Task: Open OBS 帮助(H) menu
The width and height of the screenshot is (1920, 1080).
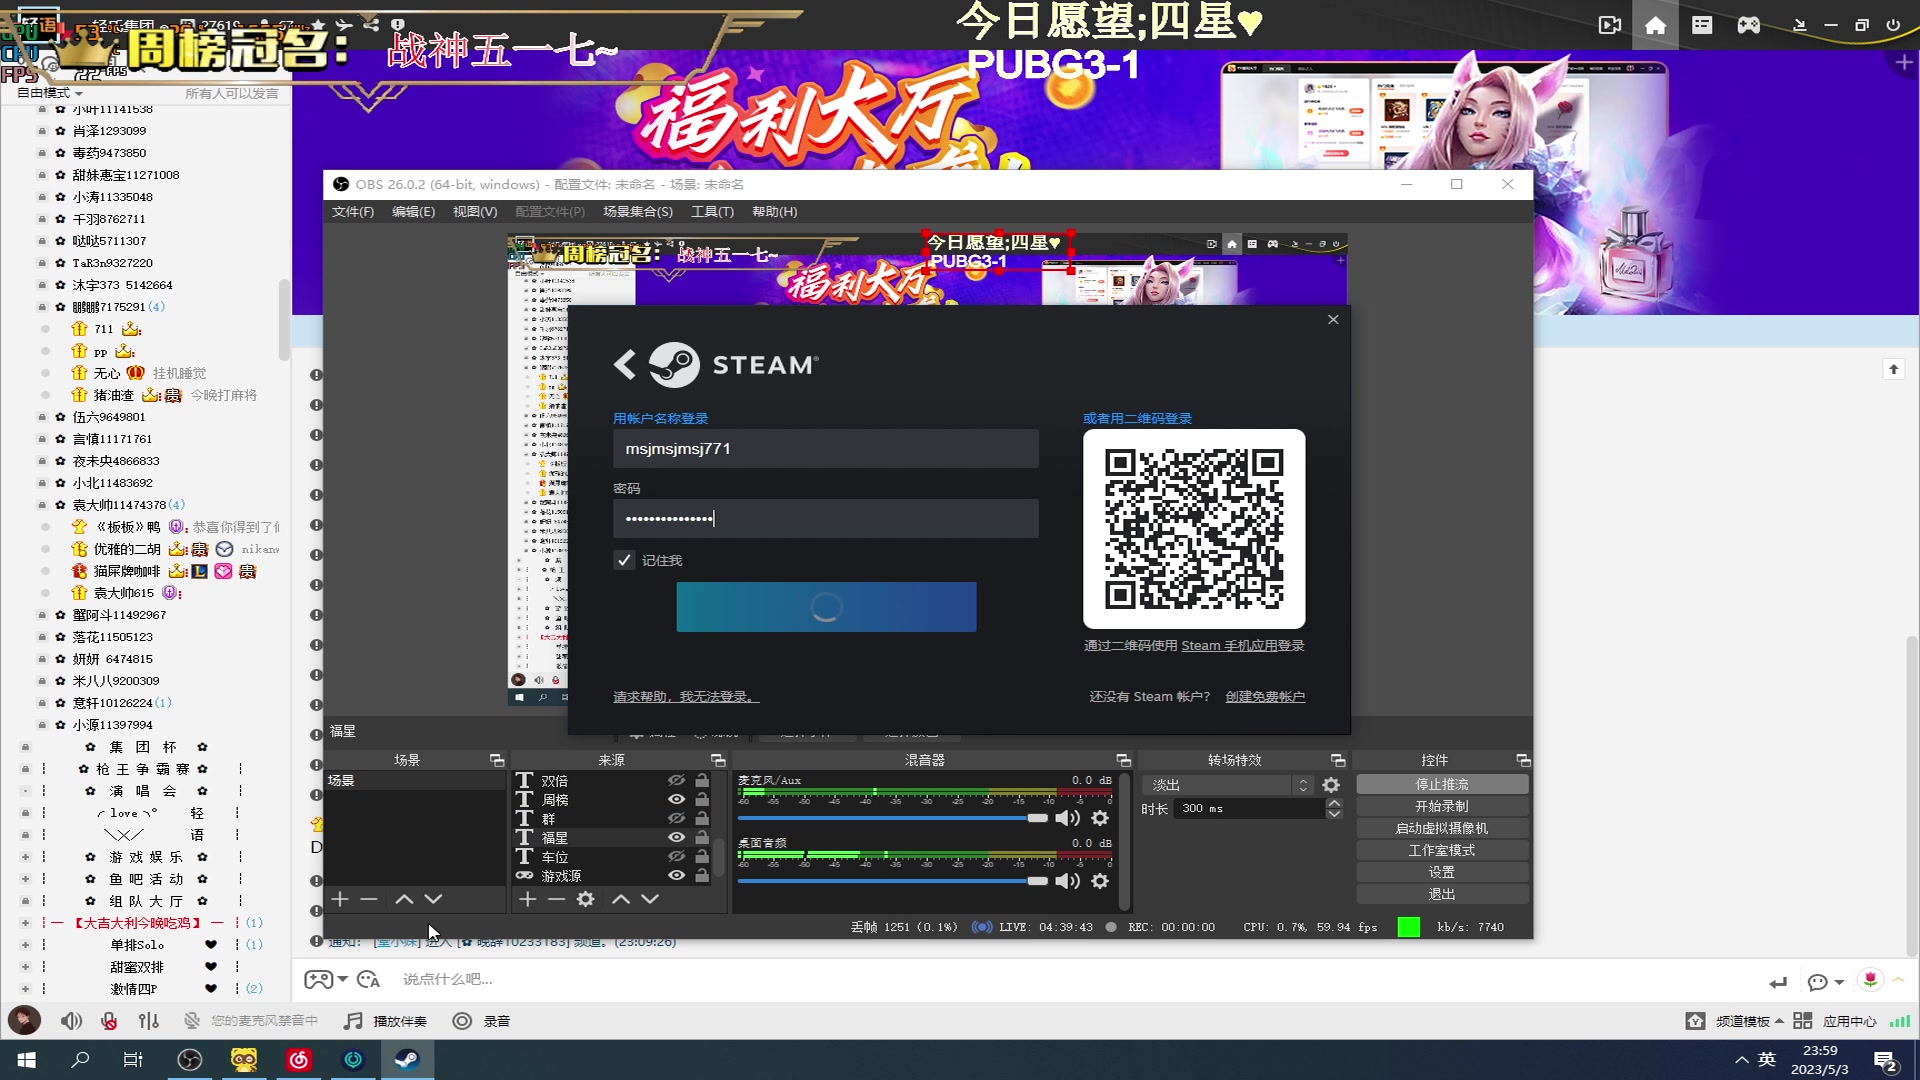Action: [x=775, y=212]
